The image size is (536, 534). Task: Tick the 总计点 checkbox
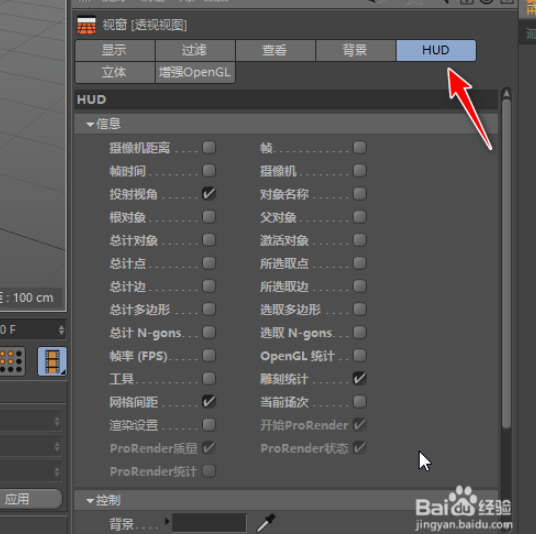click(x=209, y=263)
